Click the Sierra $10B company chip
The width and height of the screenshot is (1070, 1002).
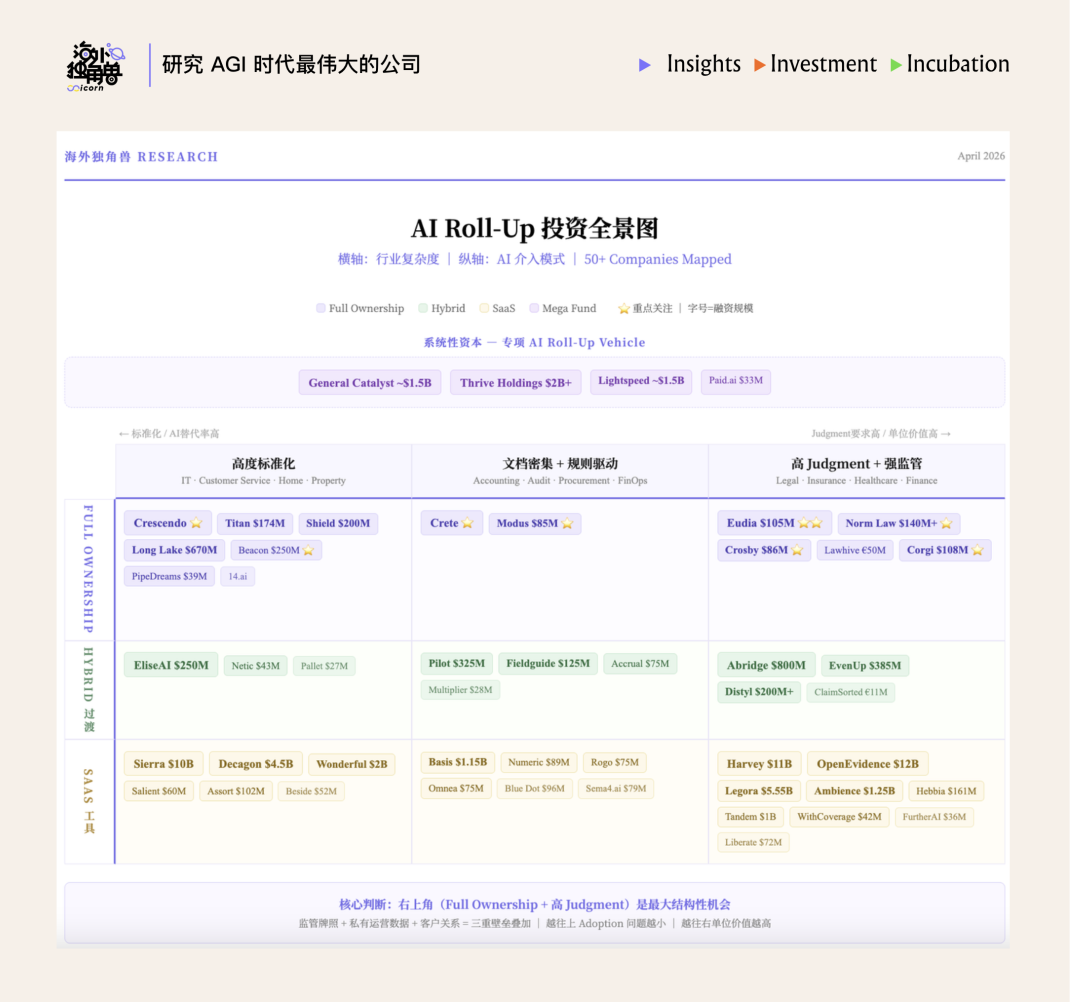click(x=163, y=764)
